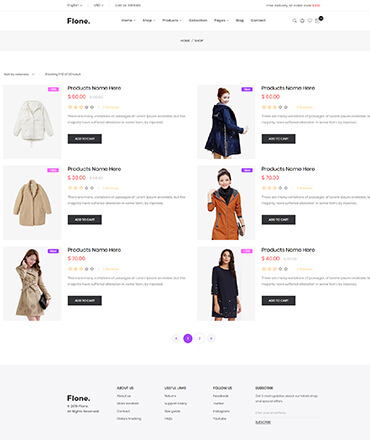Click the Flone logo in the footer
Screen dimensions: 370x440
tap(79, 398)
